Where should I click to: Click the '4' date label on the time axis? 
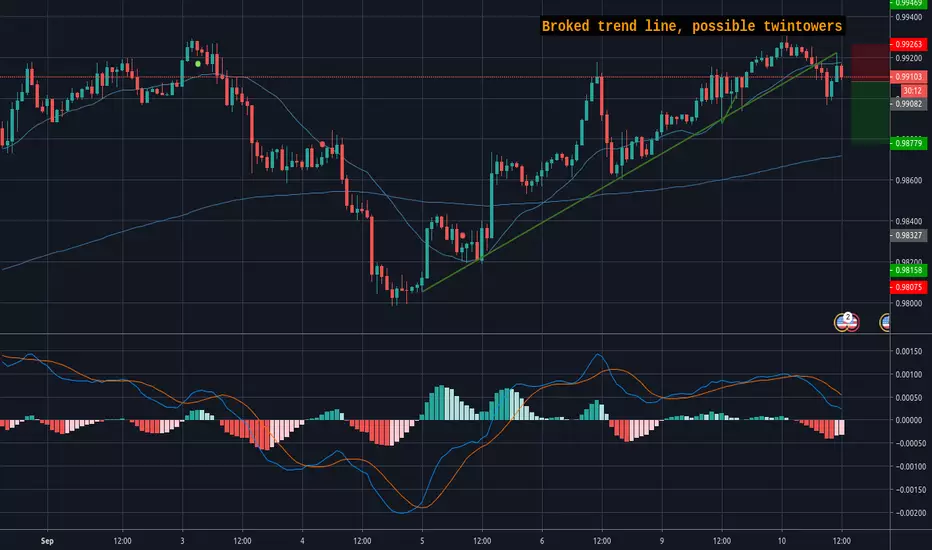coord(303,541)
